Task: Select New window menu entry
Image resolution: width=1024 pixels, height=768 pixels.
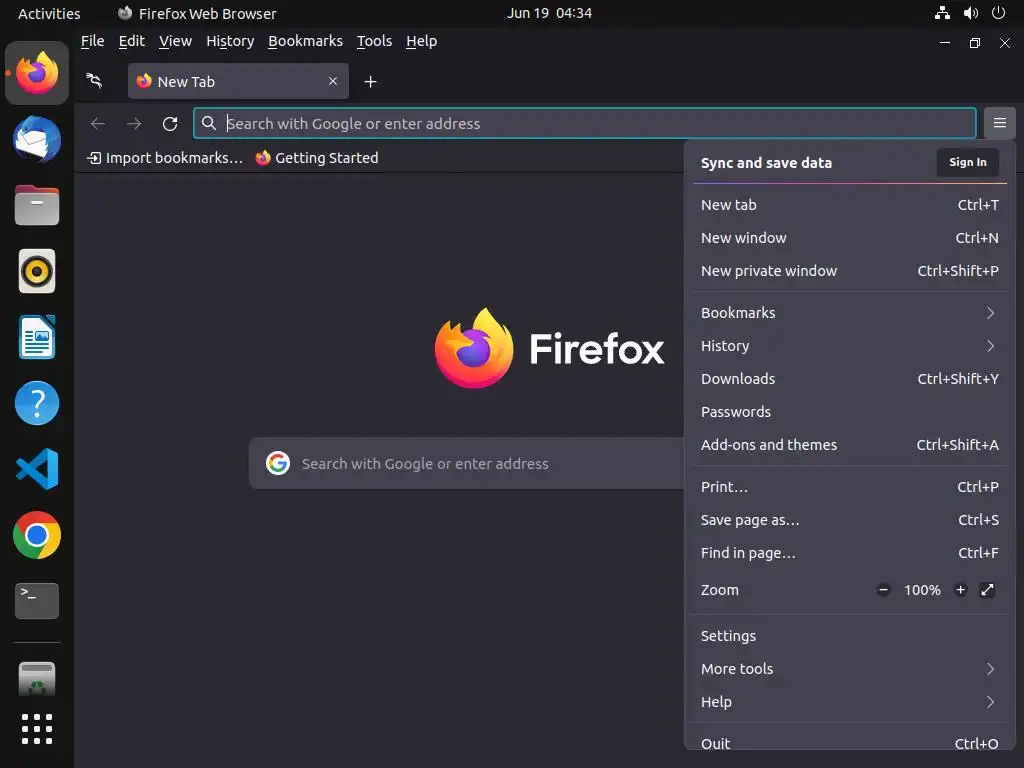Action: (849, 238)
